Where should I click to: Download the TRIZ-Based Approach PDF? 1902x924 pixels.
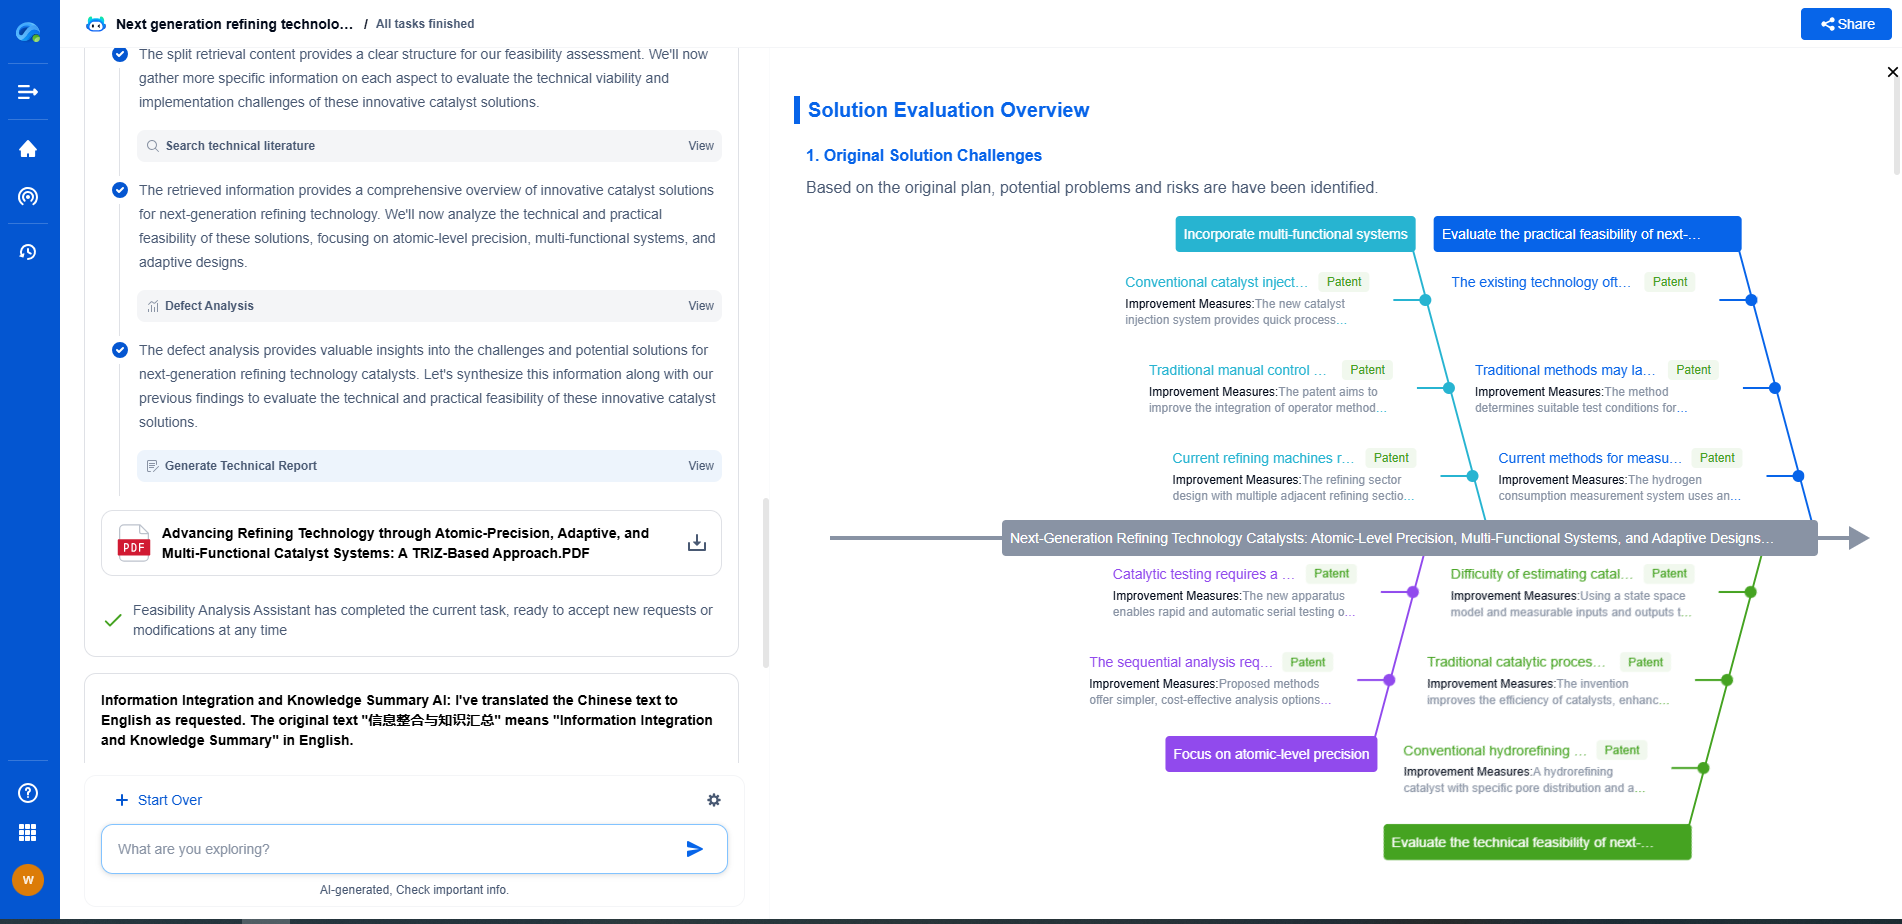pos(696,543)
